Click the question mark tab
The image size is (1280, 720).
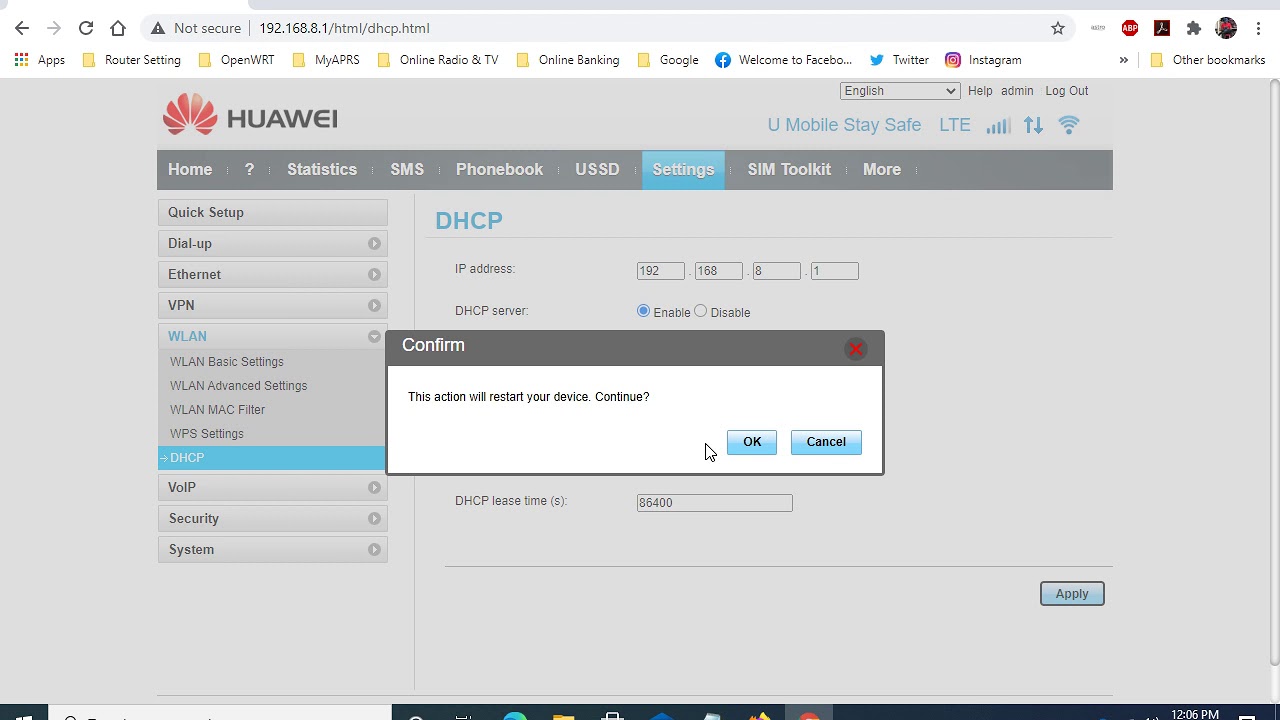(x=250, y=170)
